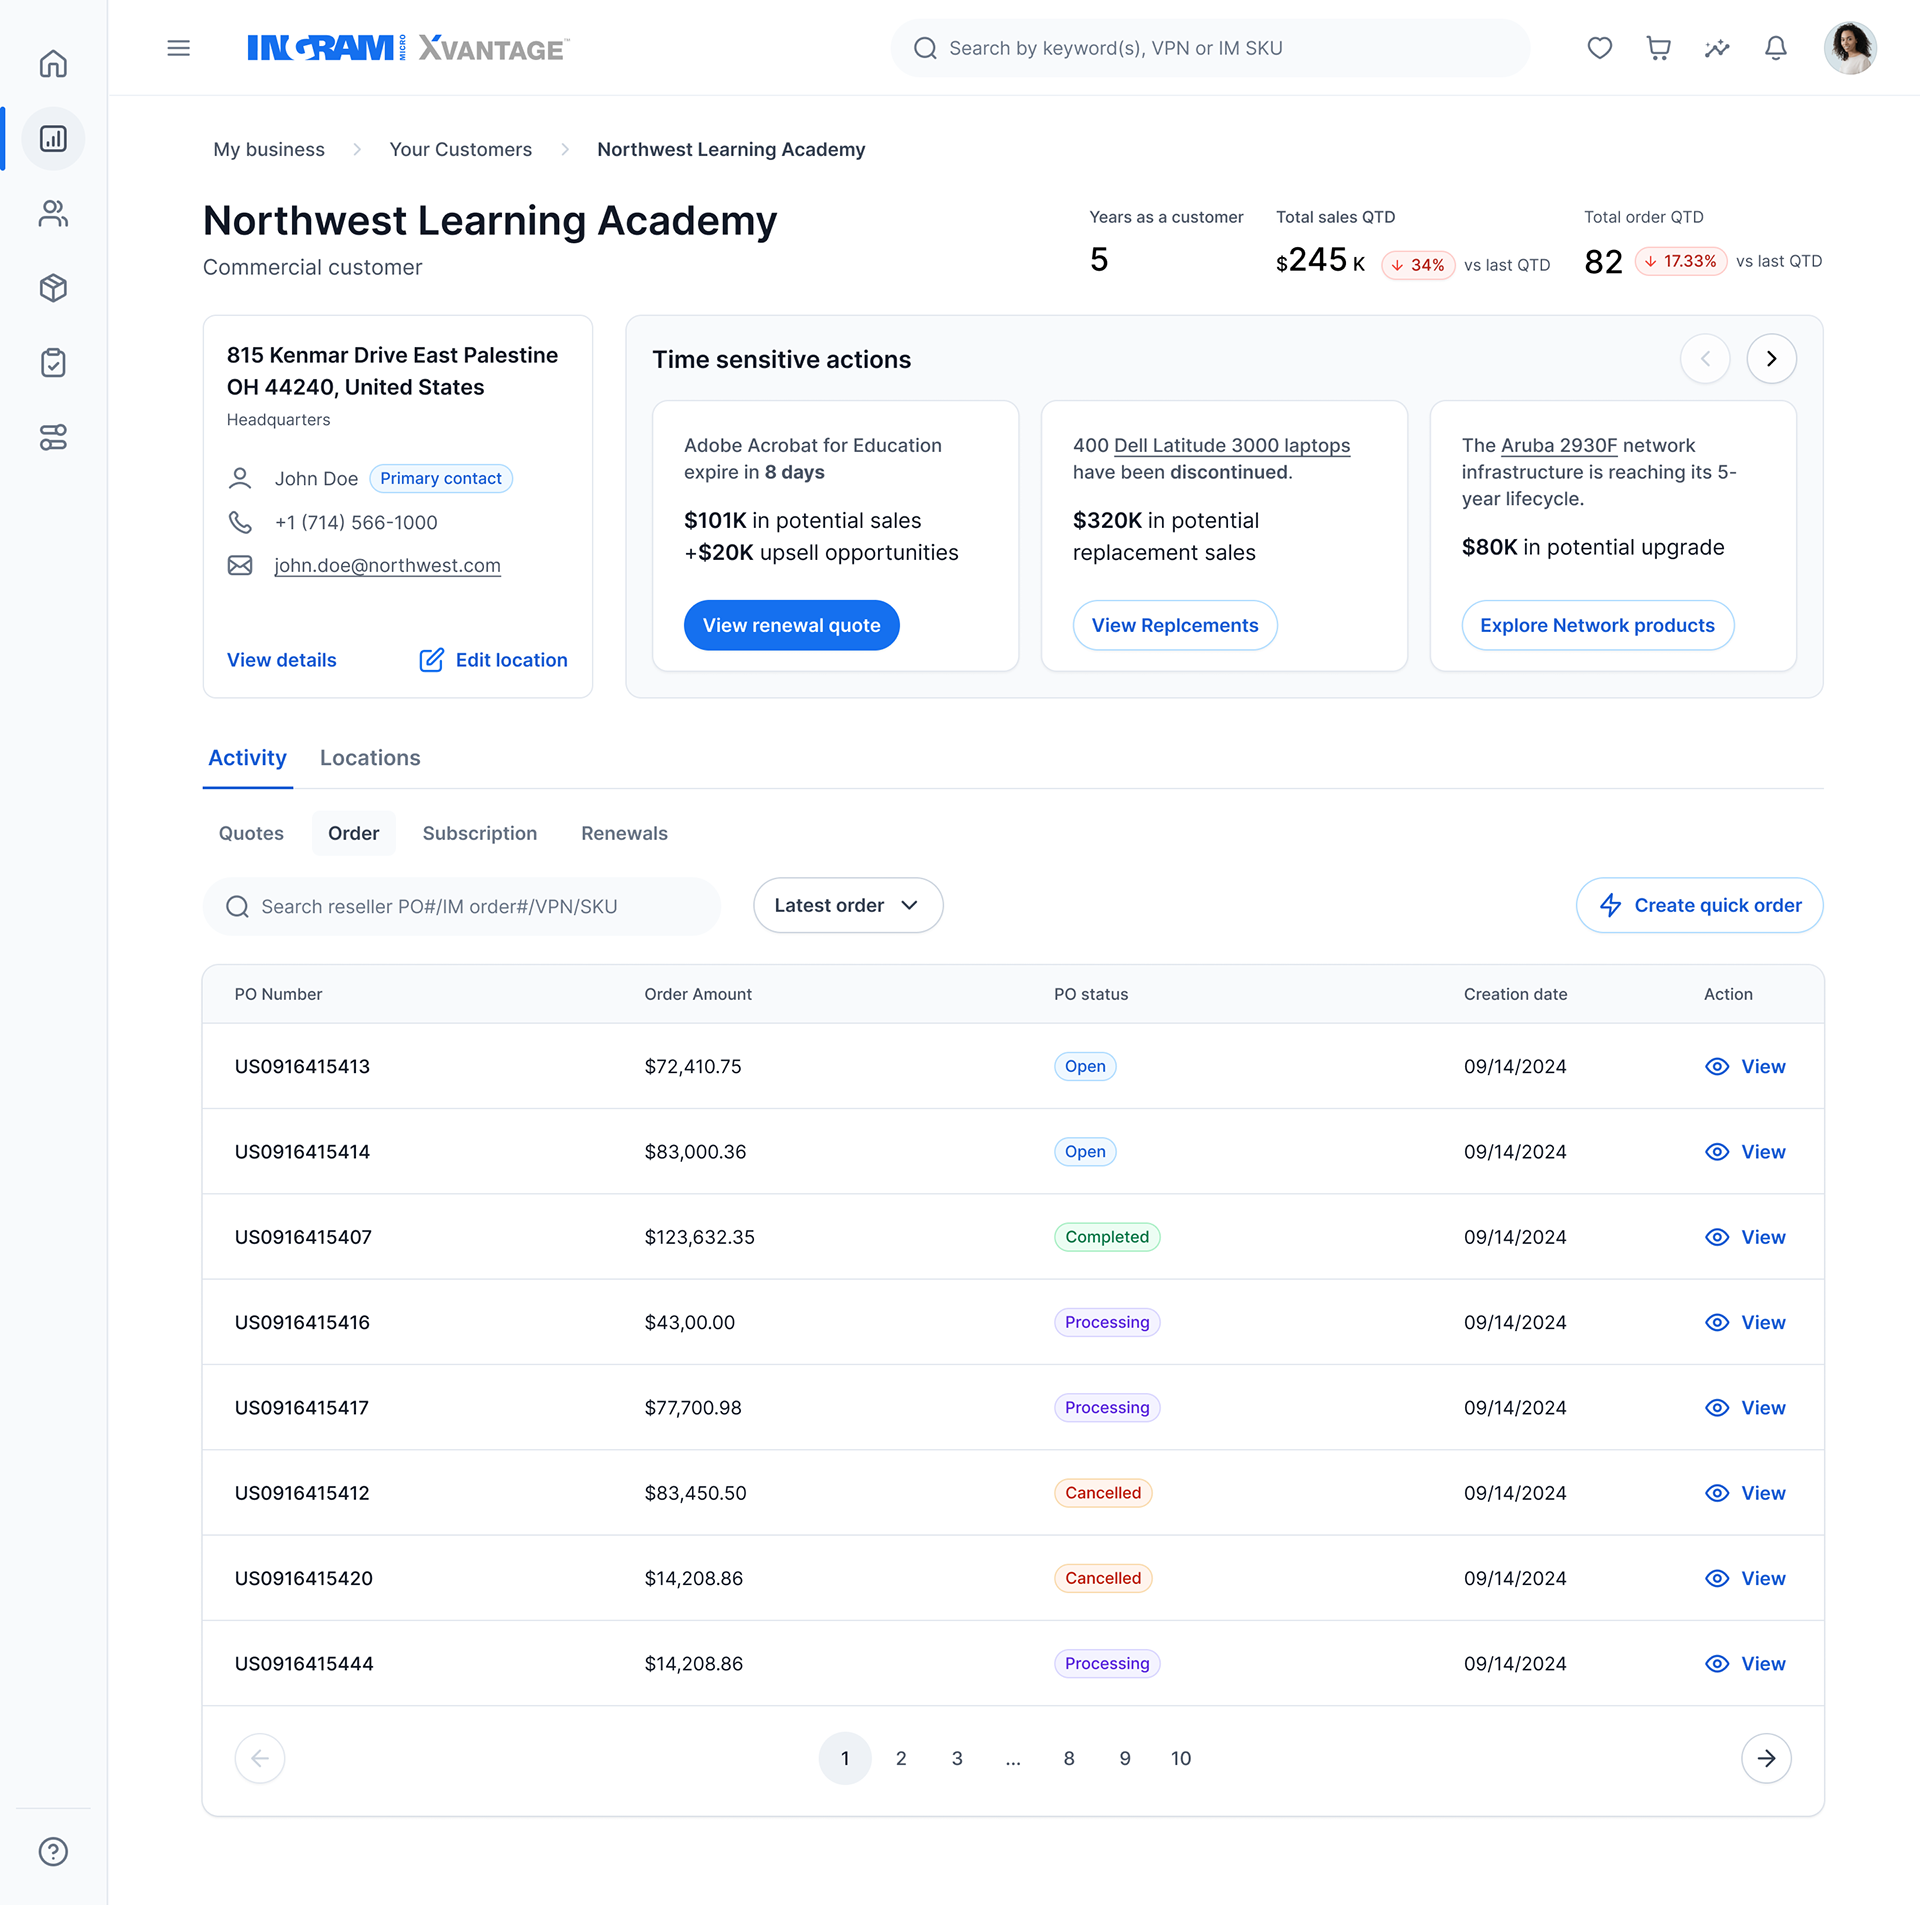Image resolution: width=1920 pixels, height=1905 pixels.
Task: Click eye View icon for order US0916415413
Action: click(1716, 1066)
